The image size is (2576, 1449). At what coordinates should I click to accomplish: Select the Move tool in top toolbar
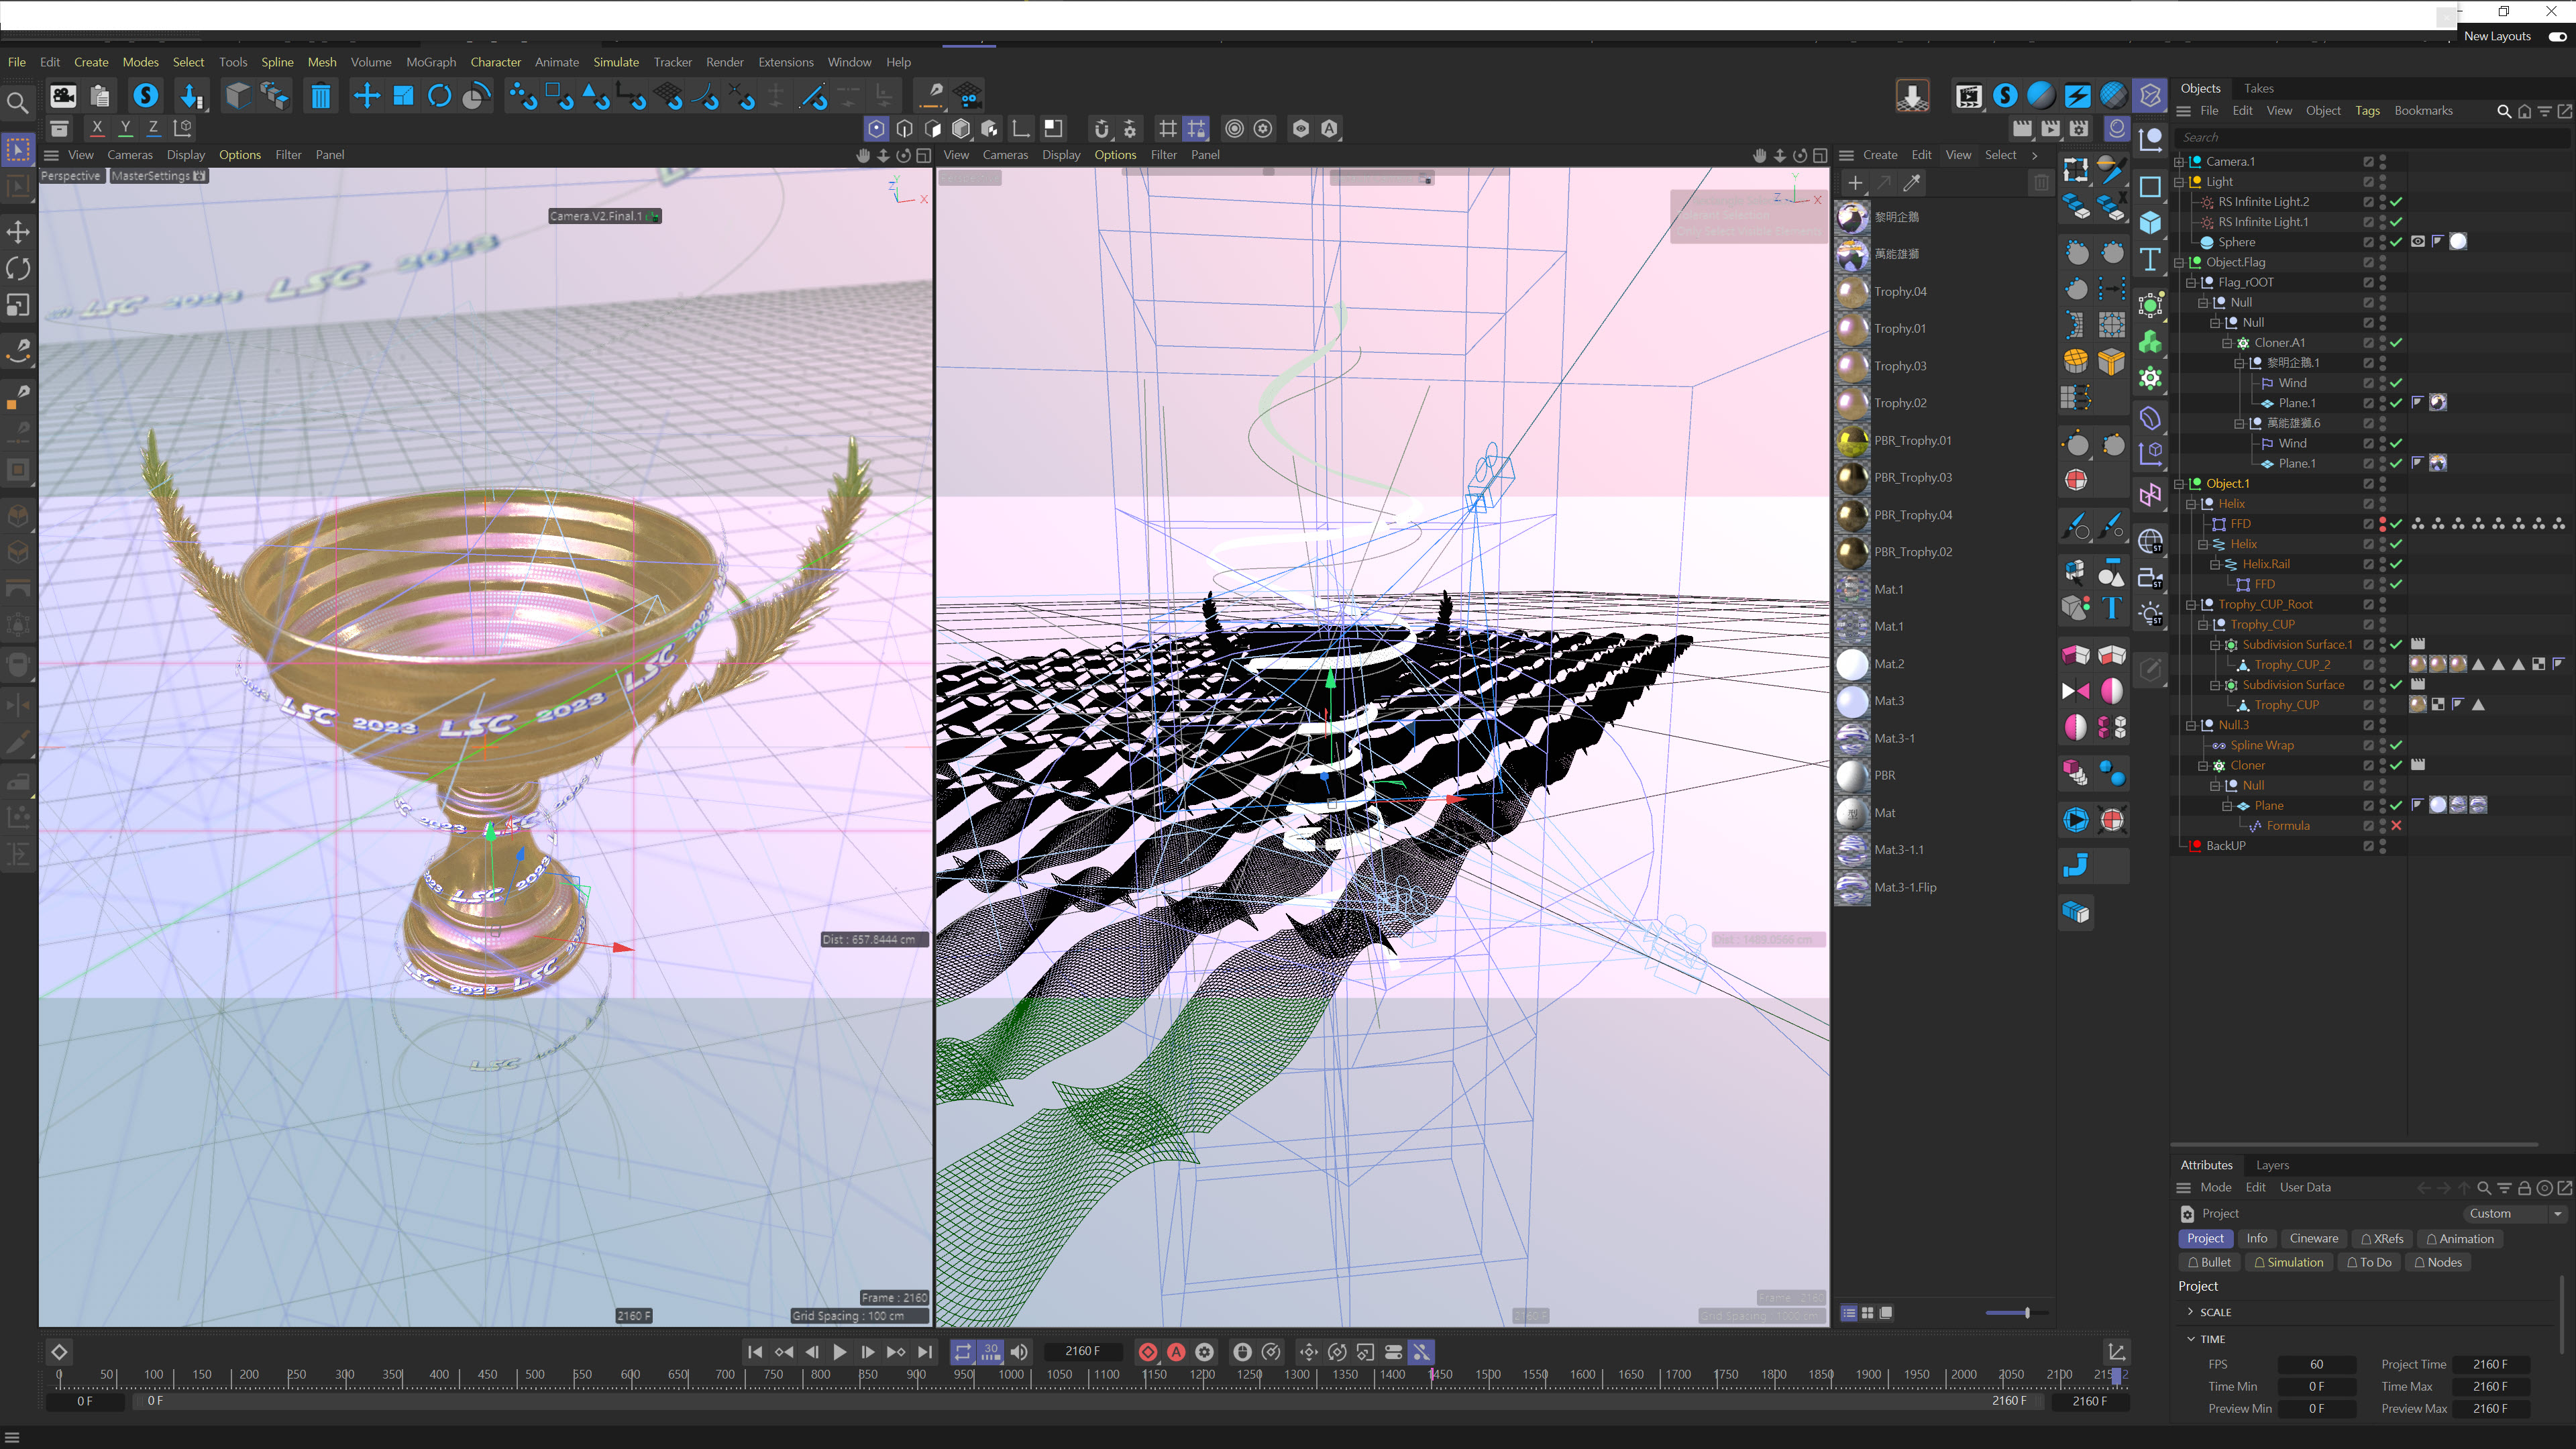(x=367, y=96)
